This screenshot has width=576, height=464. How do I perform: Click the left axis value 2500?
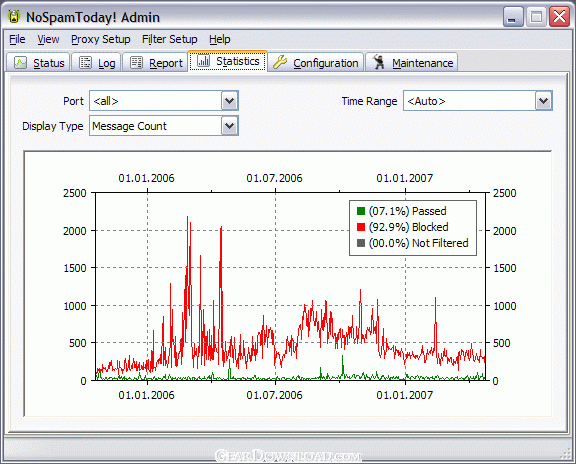pyautogui.click(x=75, y=193)
